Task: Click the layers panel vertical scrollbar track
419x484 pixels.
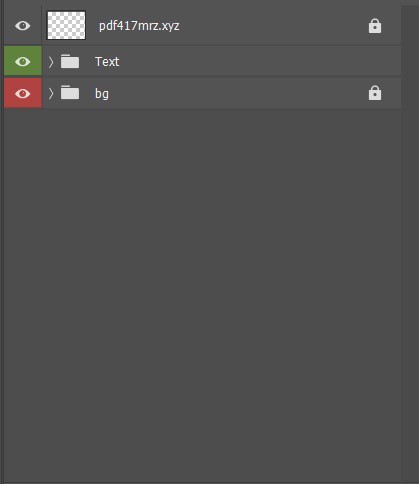Action: [x=410, y=243]
